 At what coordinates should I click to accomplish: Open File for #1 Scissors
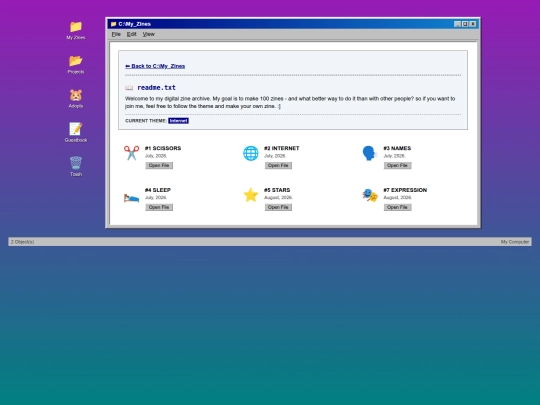pos(159,166)
